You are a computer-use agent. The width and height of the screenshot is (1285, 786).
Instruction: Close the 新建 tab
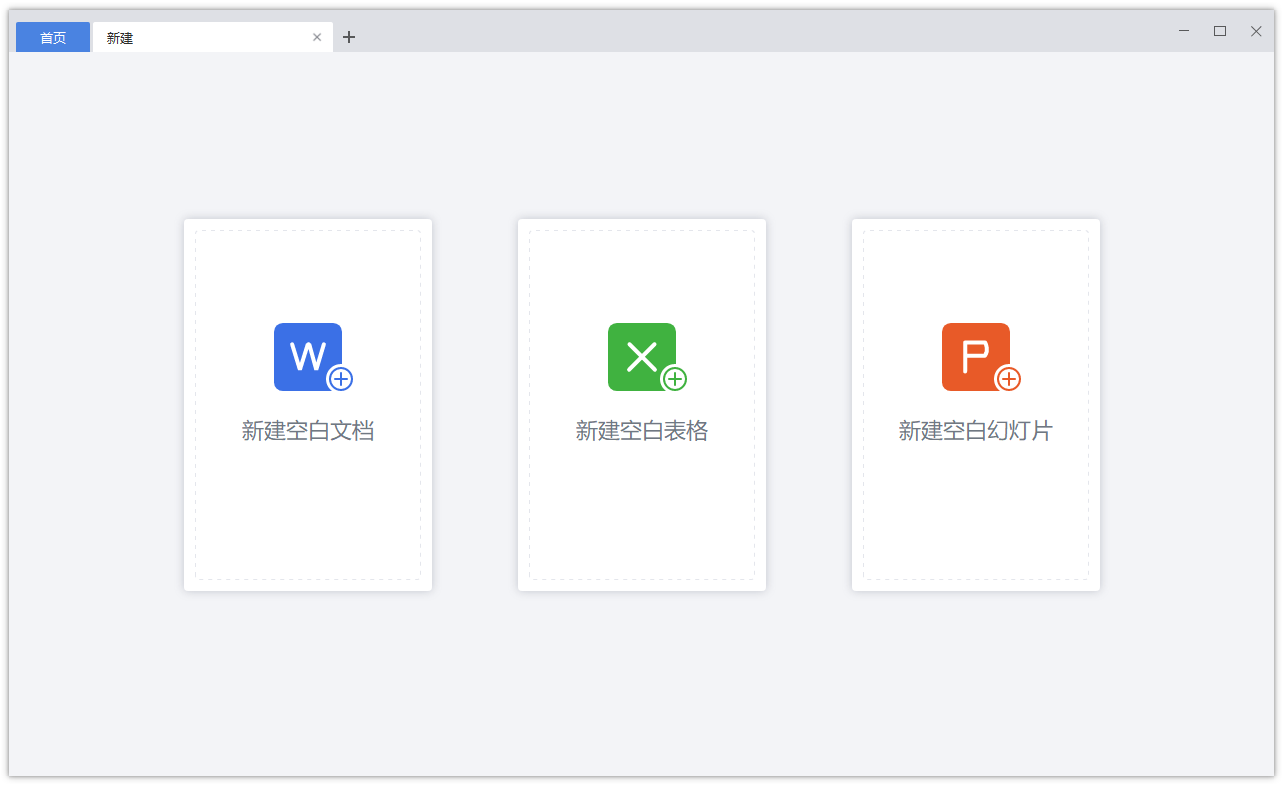coord(317,37)
